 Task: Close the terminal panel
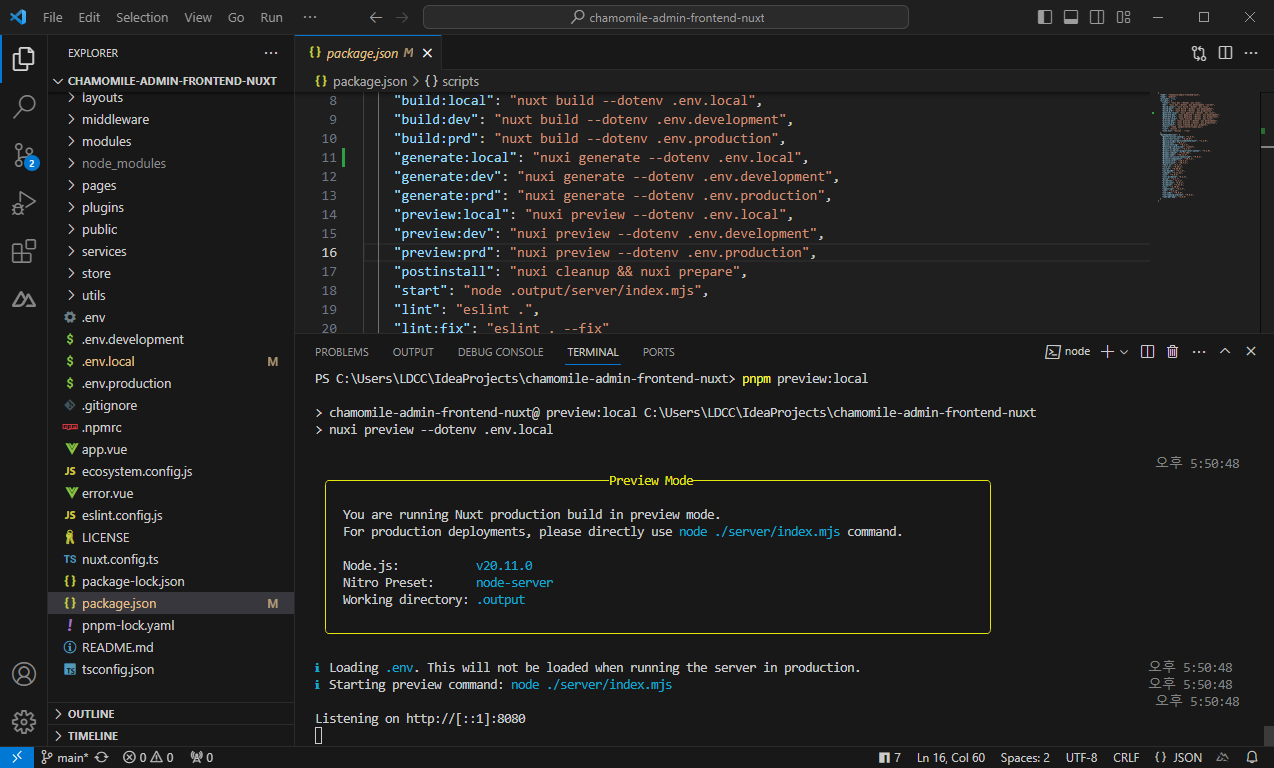pyautogui.click(x=1251, y=351)
